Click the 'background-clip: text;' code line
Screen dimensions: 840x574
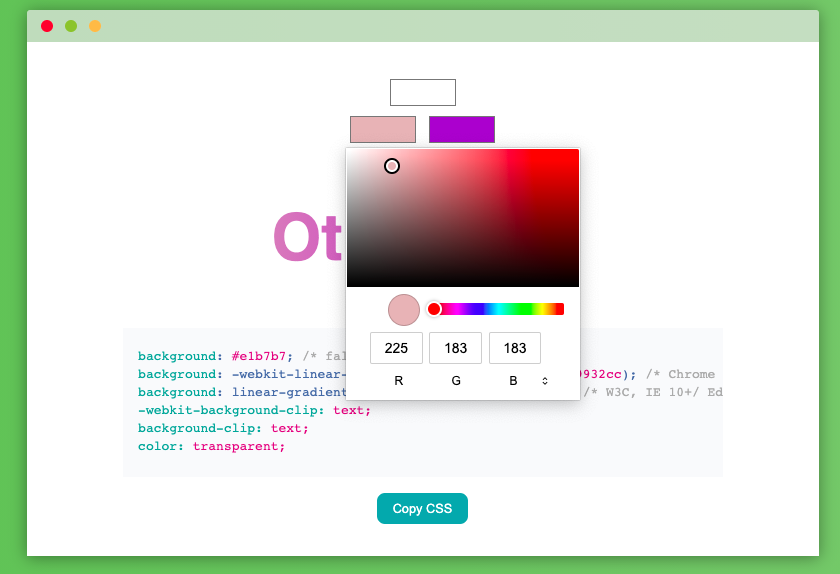pyautogui.click(x=223, y=428)
